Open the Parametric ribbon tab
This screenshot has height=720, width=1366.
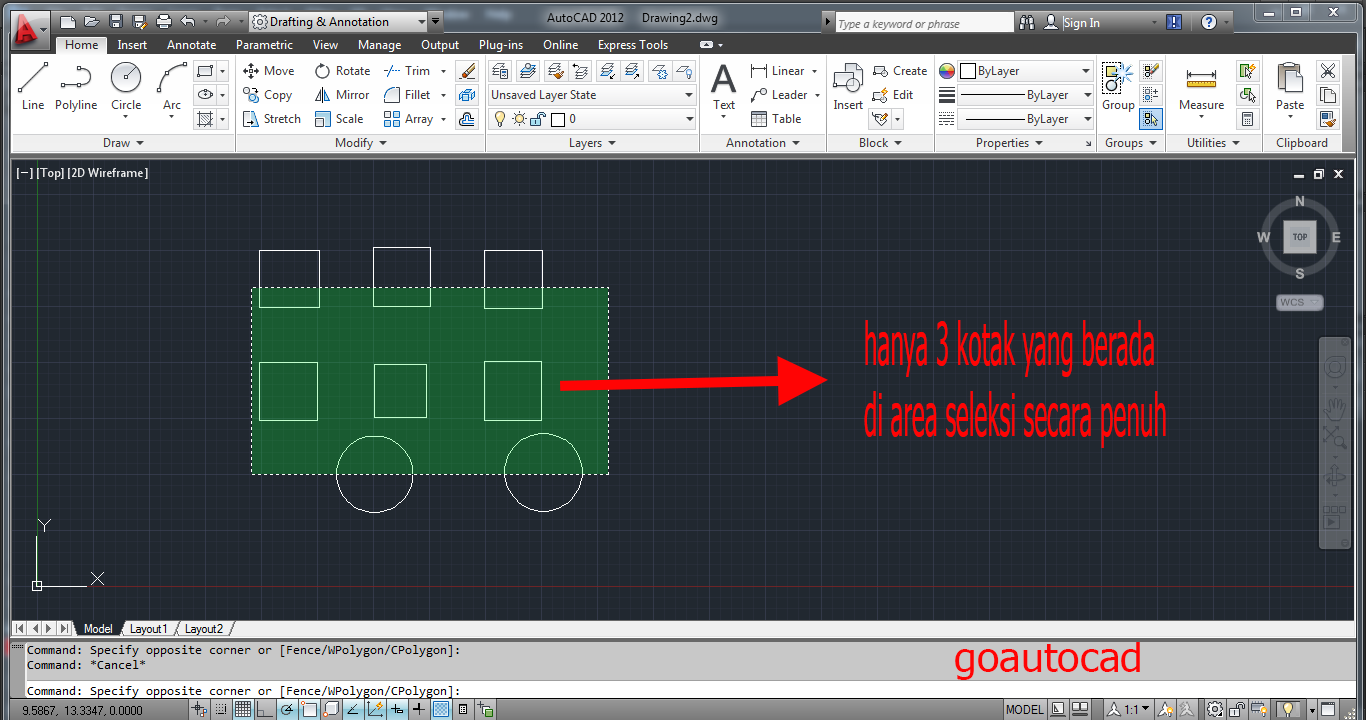click(264, 44)
